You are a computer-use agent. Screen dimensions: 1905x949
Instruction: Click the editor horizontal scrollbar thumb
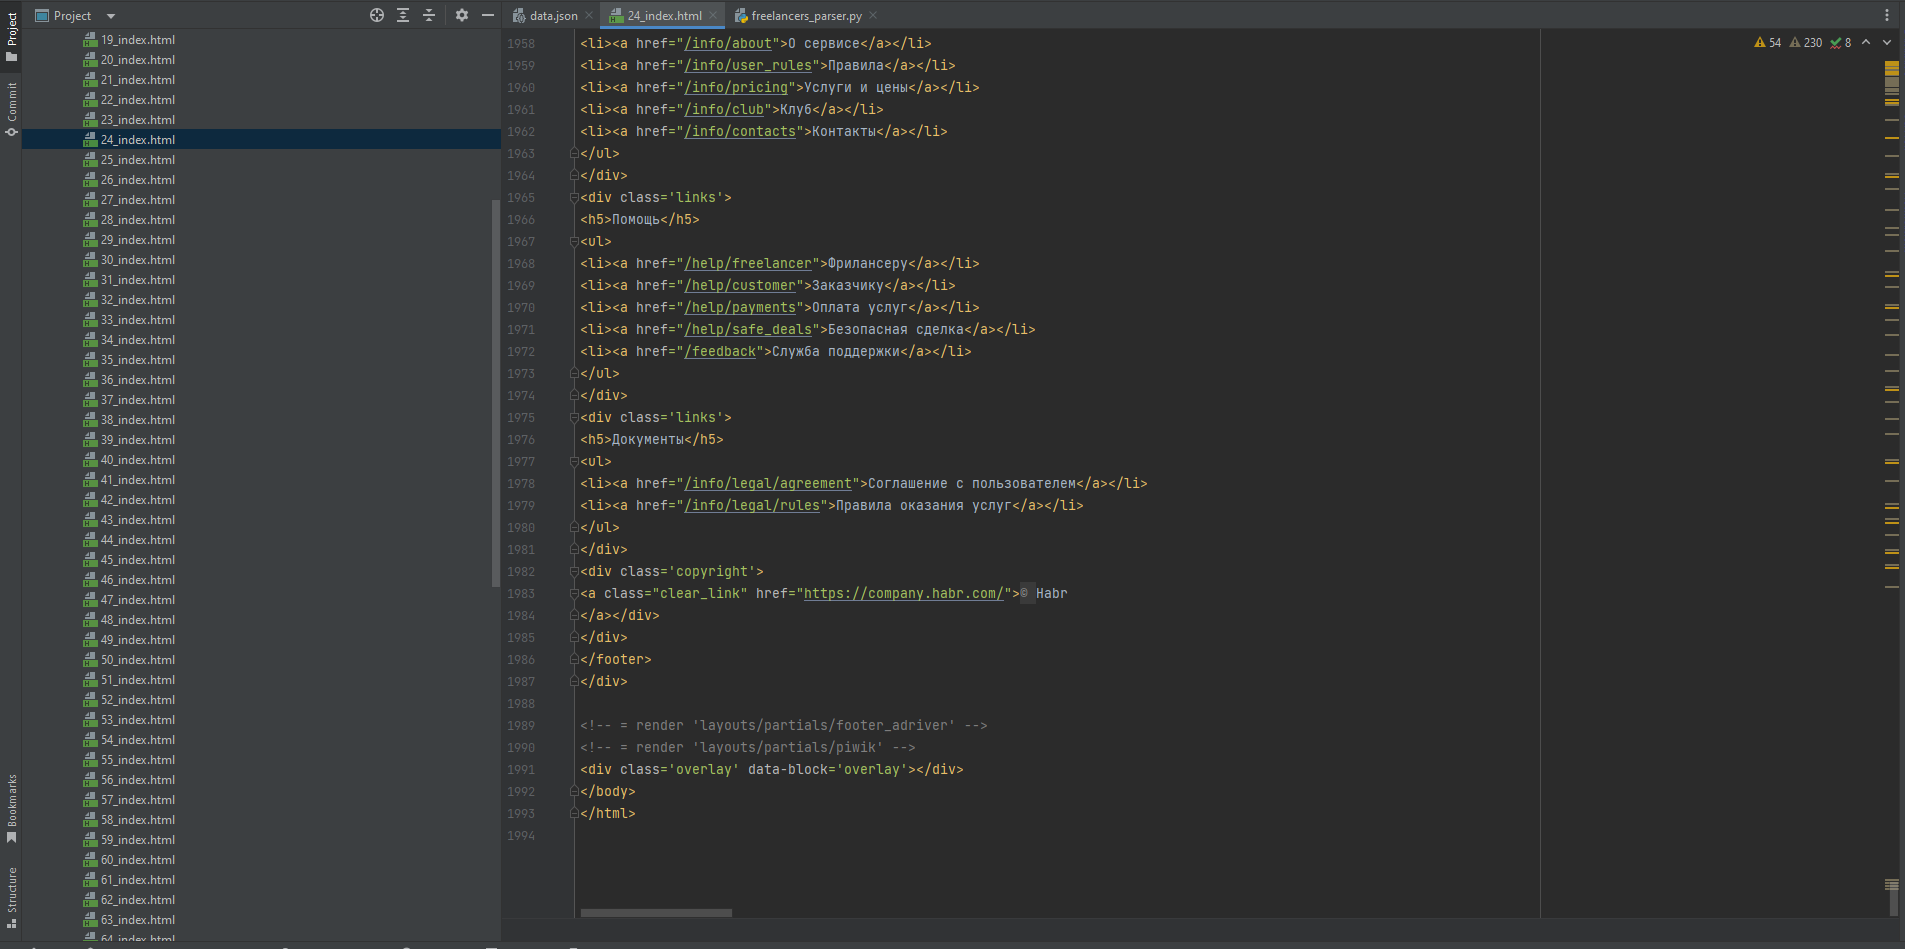click(x=656, y=913)
